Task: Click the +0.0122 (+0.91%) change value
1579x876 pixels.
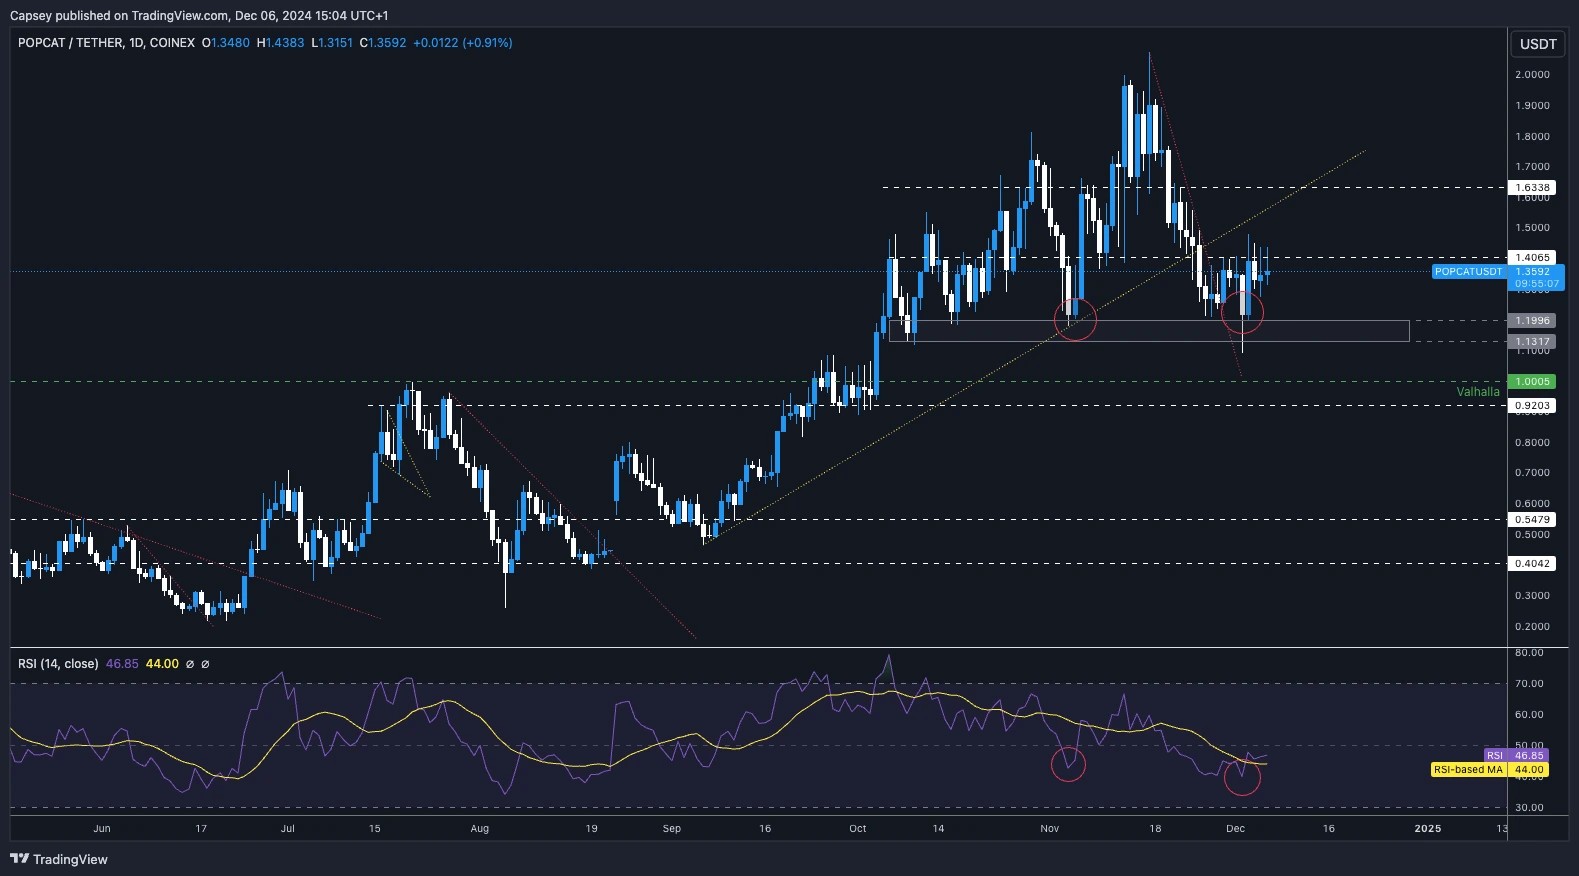Action: [462, 43]
